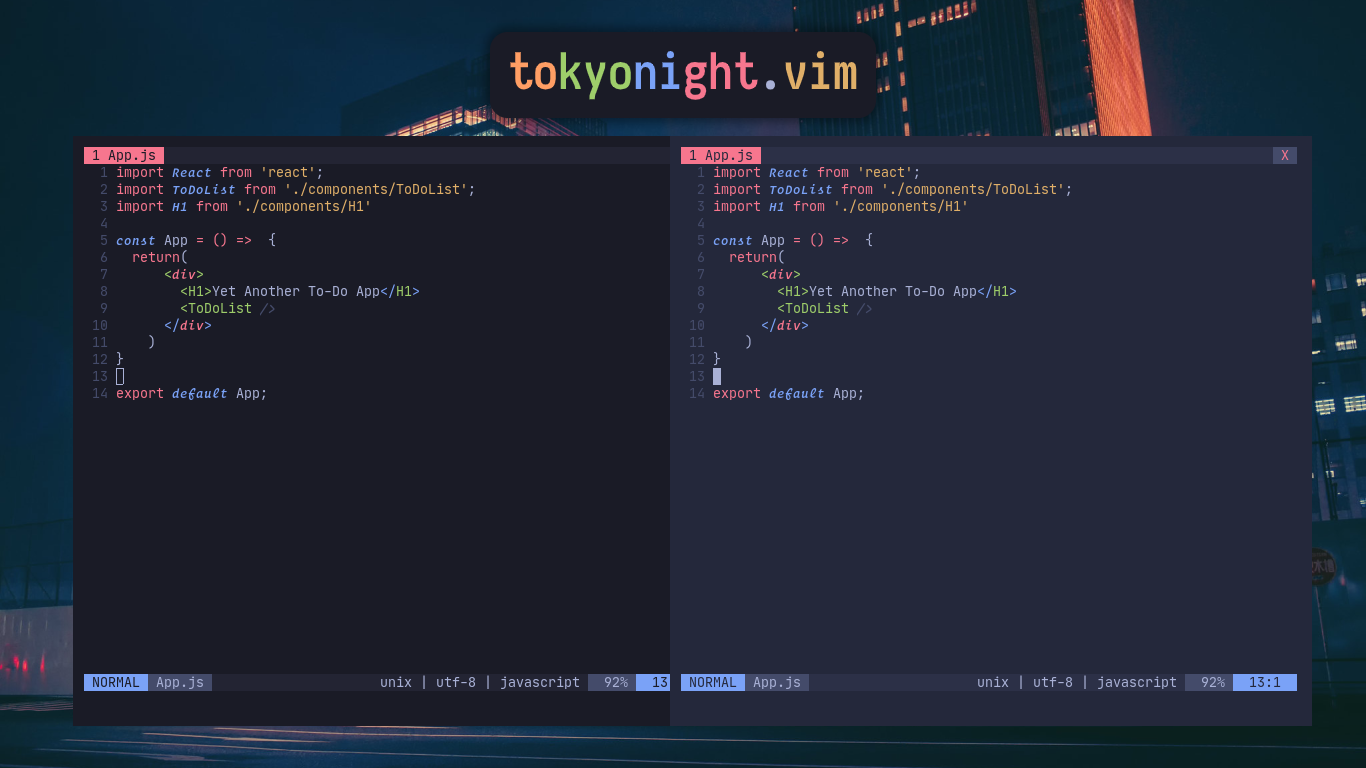Viewport: 1366px width, 768px height.
Task: Click './components/ToDoList' string in right pane
Action: click(973, 189)
